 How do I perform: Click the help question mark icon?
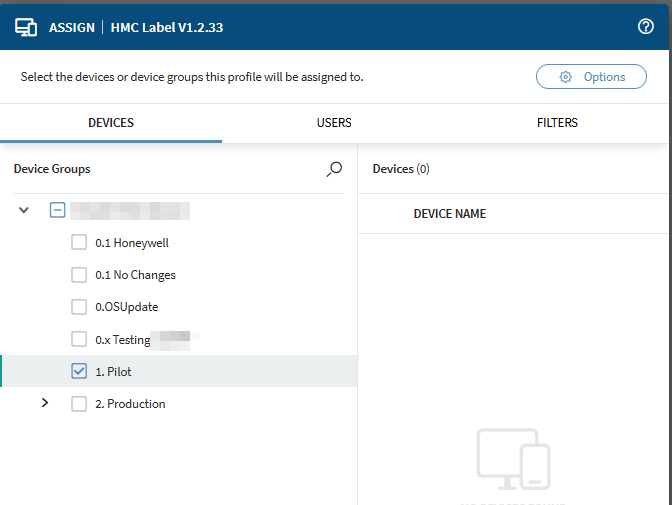click(x=646, y=27)
